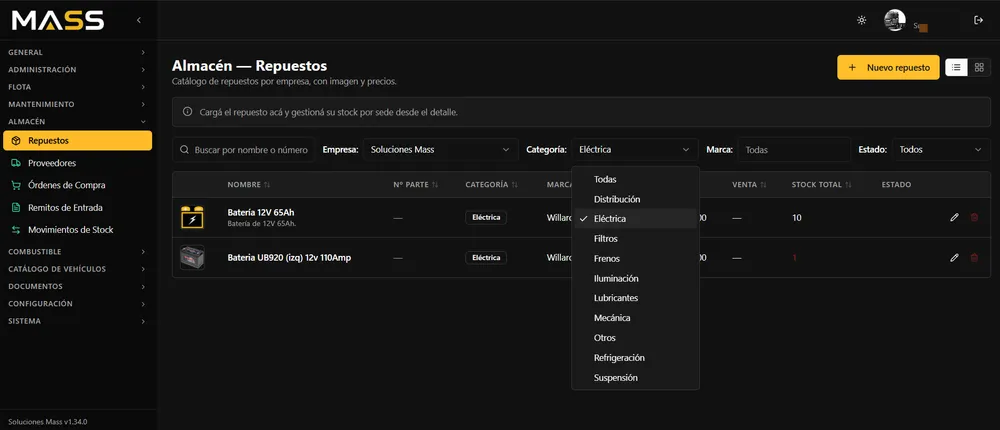Viewport: 1000px width, 430px height.
Task: Click the Nuevo repuesto button
Action: coord(888,67)
